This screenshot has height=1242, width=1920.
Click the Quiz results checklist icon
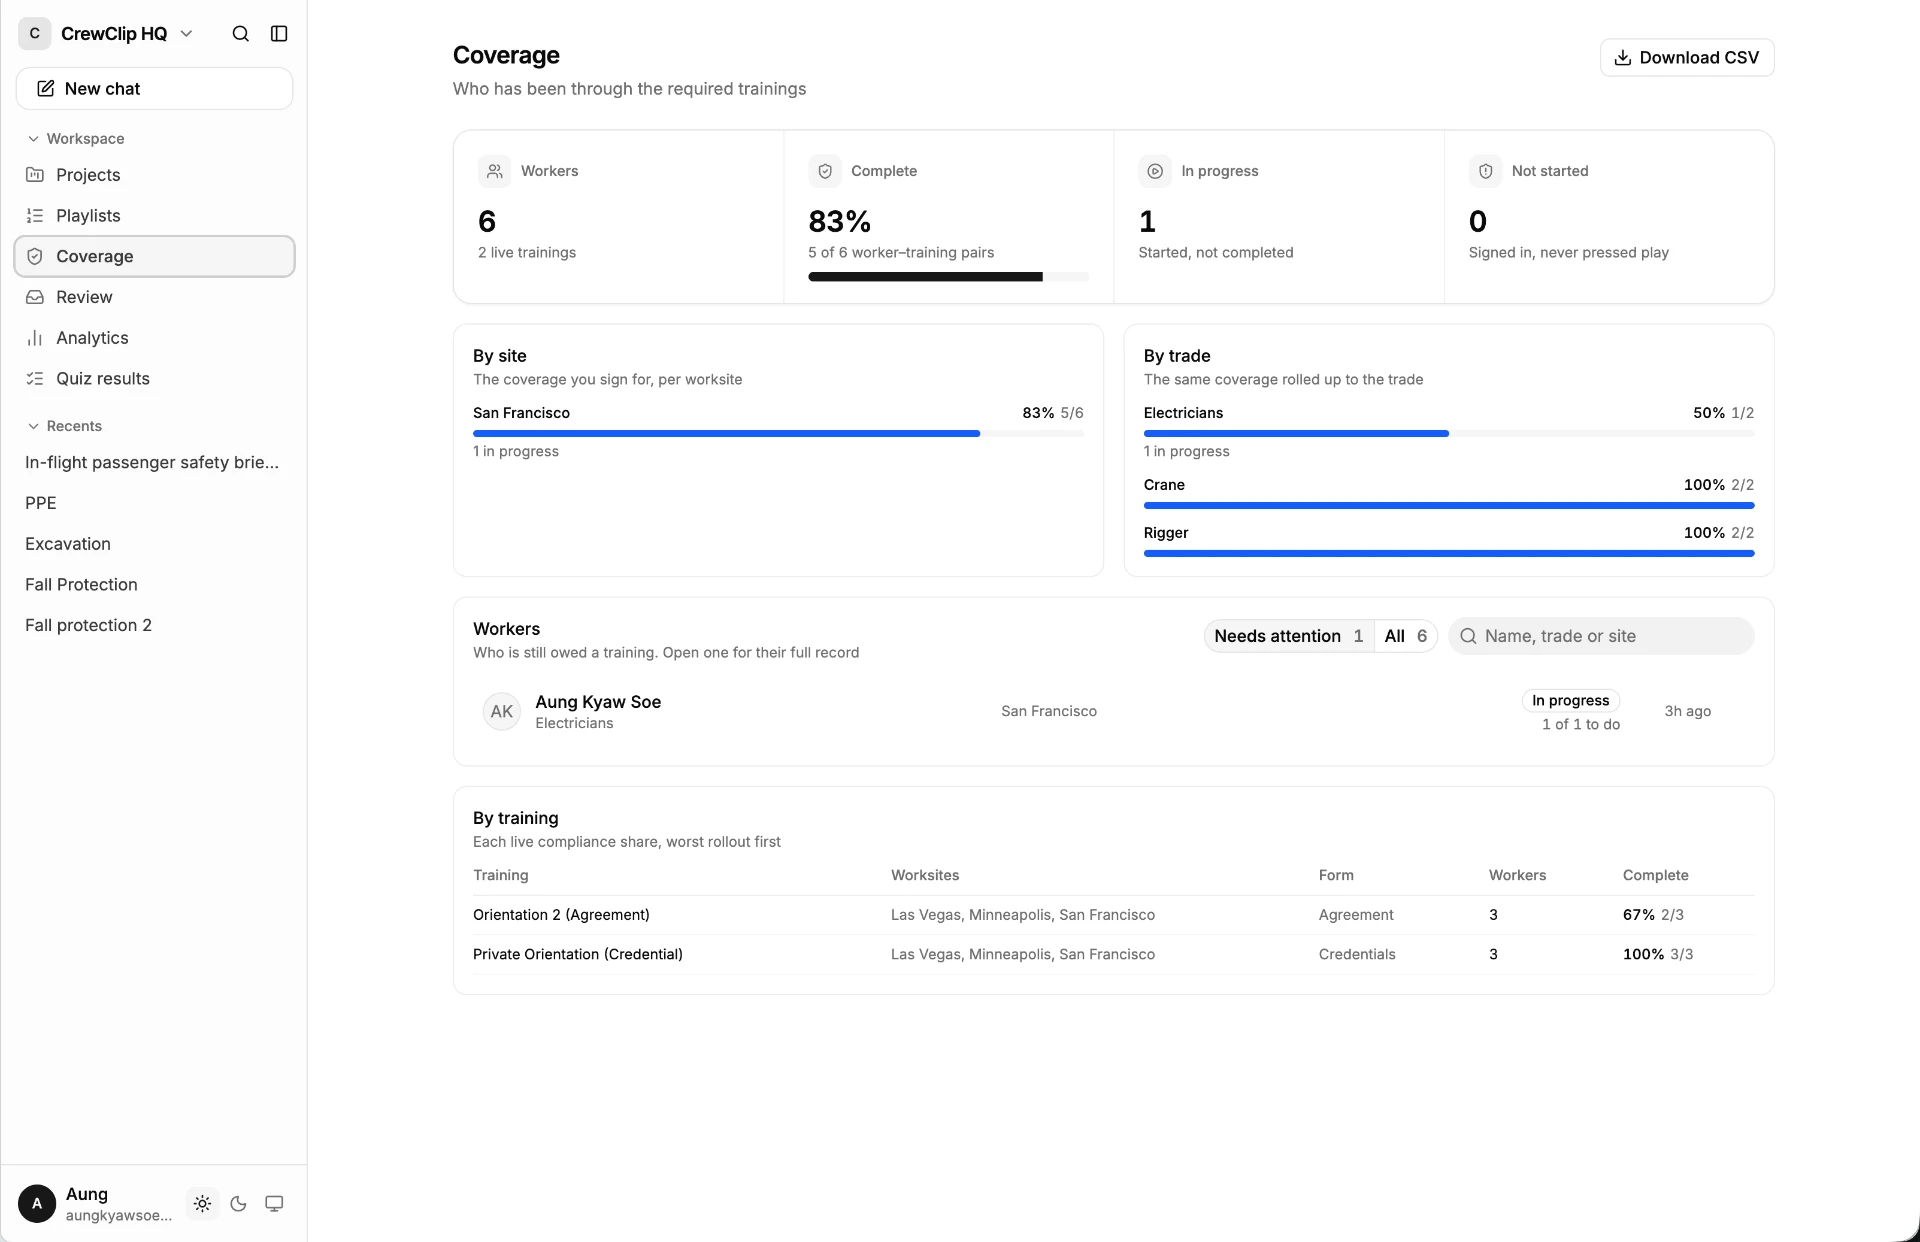point(35,379)
